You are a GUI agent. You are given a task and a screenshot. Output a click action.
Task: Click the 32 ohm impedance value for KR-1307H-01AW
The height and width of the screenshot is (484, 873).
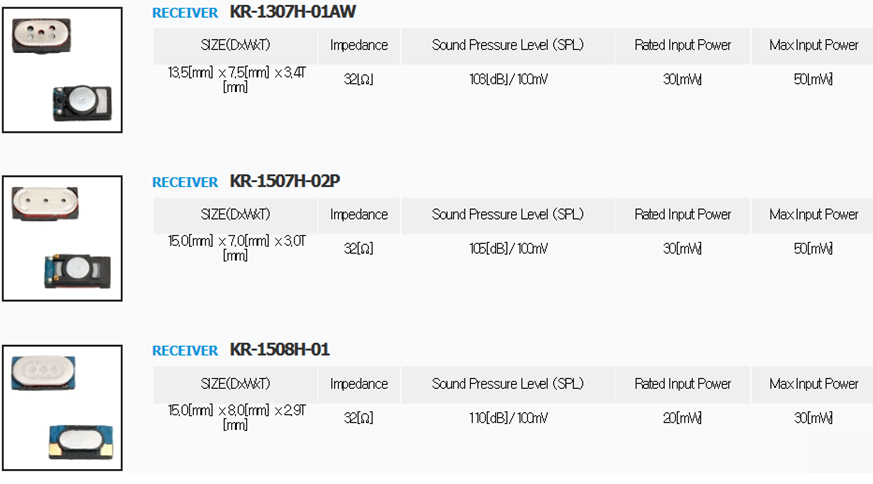[359, 80]
